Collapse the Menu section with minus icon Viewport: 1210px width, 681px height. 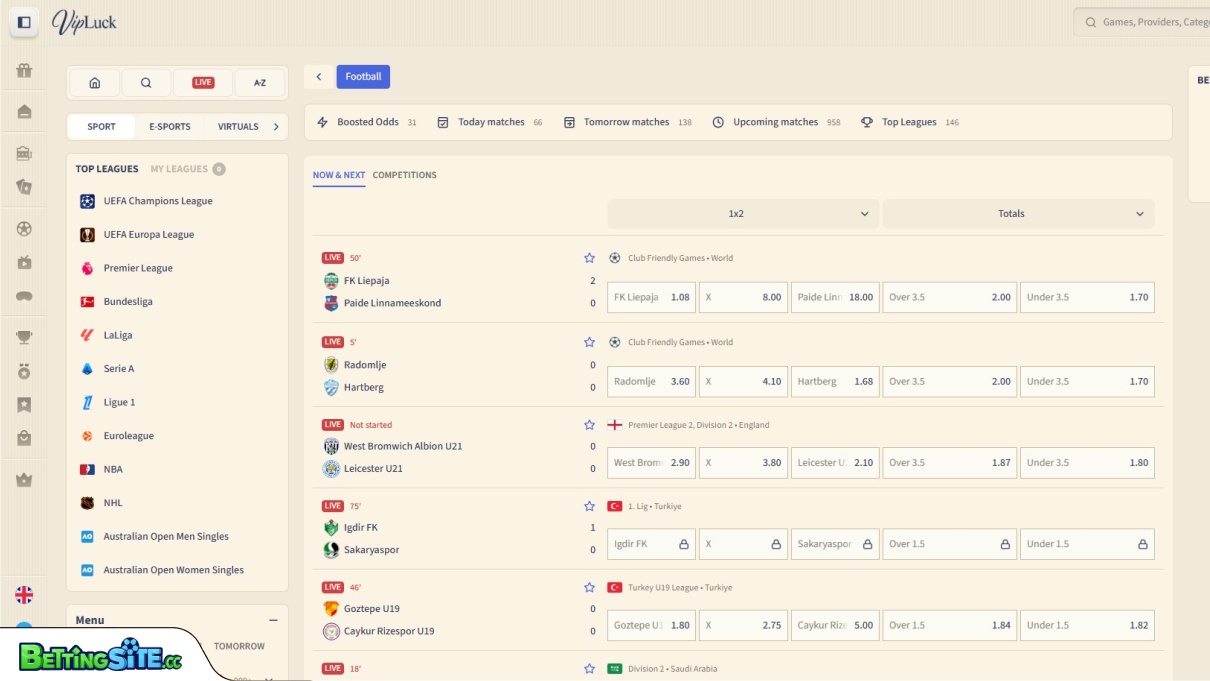272,619
